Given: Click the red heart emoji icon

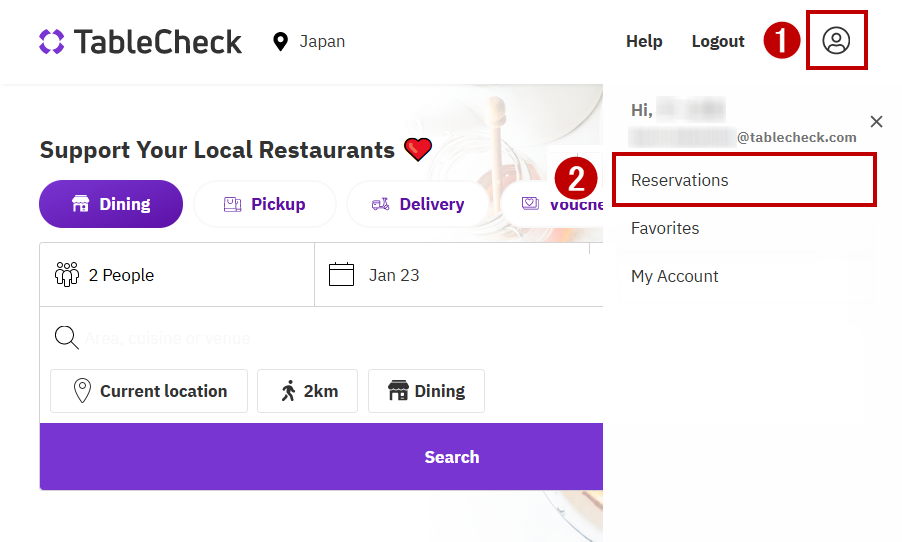Looking at the screenshot, I should point(418,150).
